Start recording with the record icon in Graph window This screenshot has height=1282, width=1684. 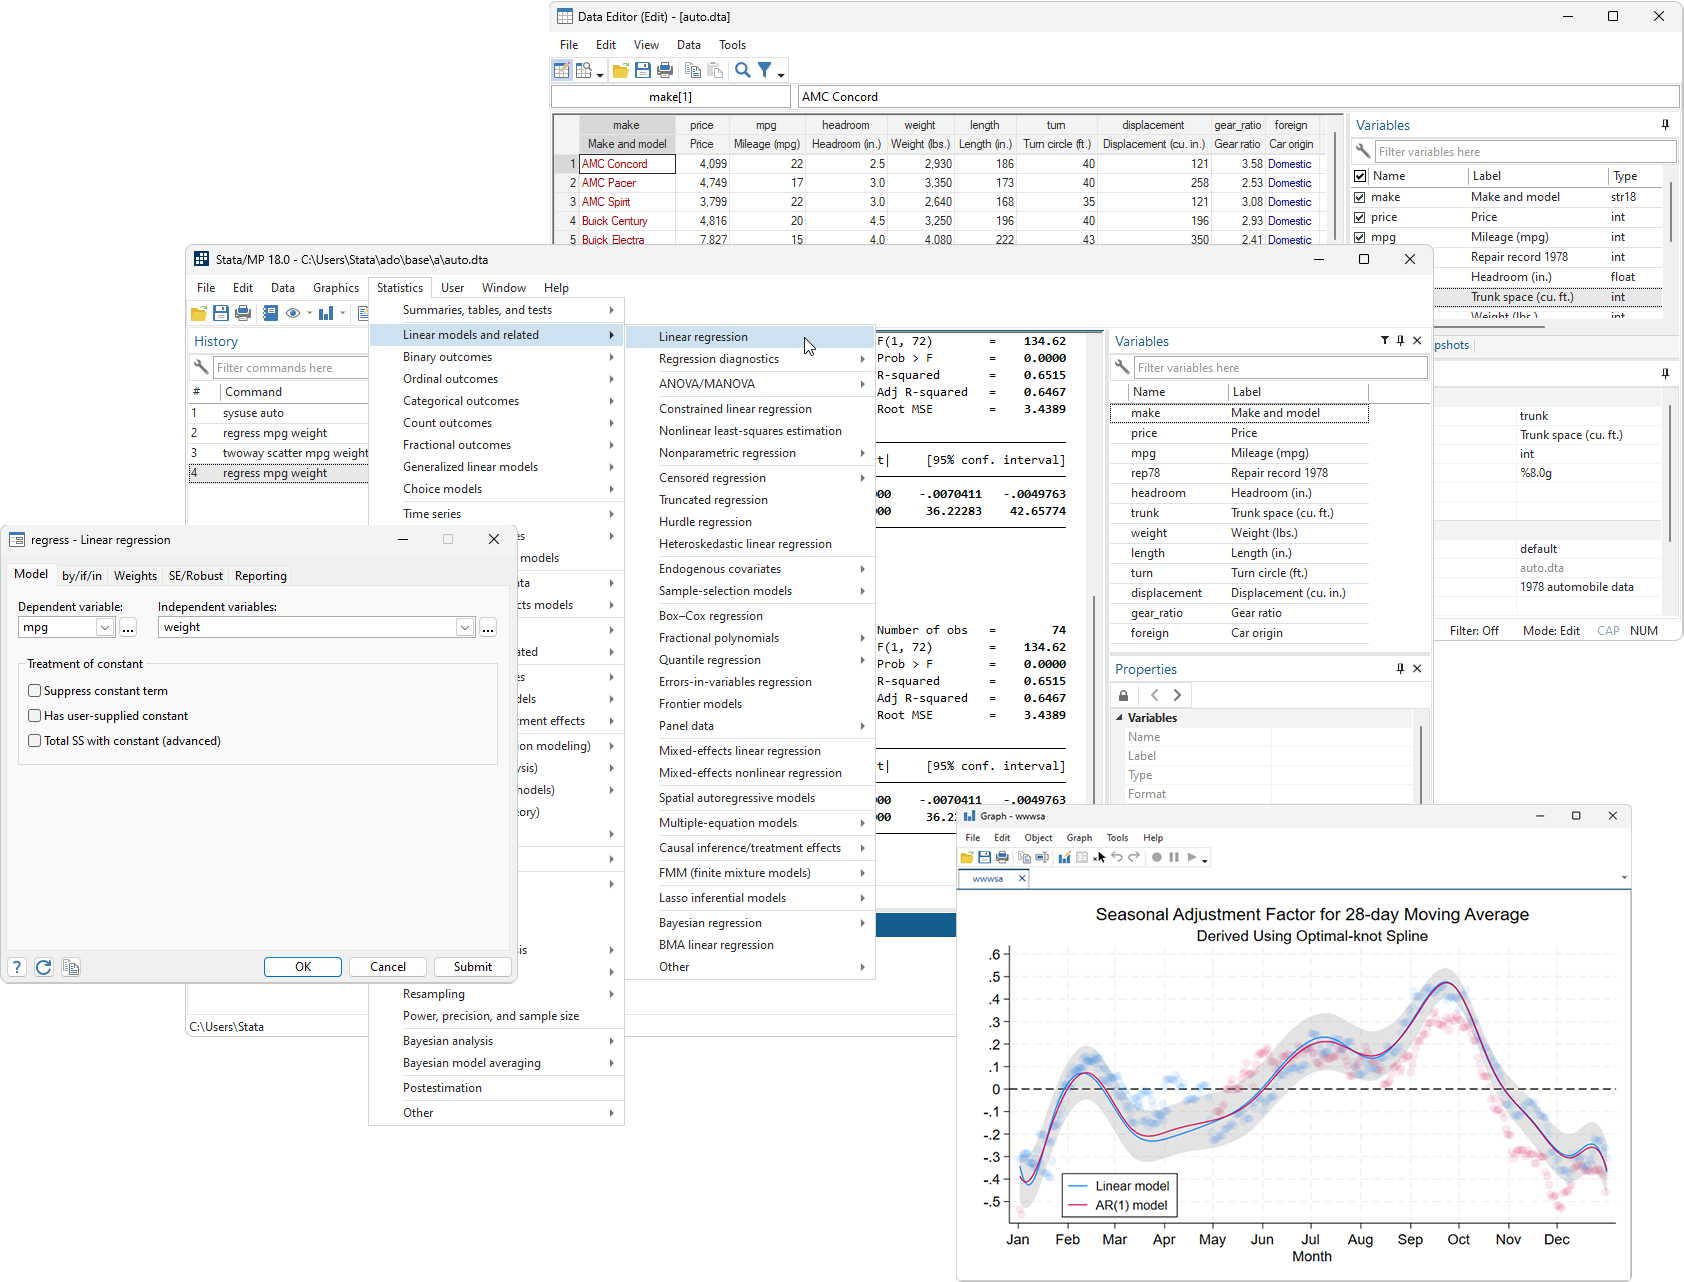pos(1157,857)
